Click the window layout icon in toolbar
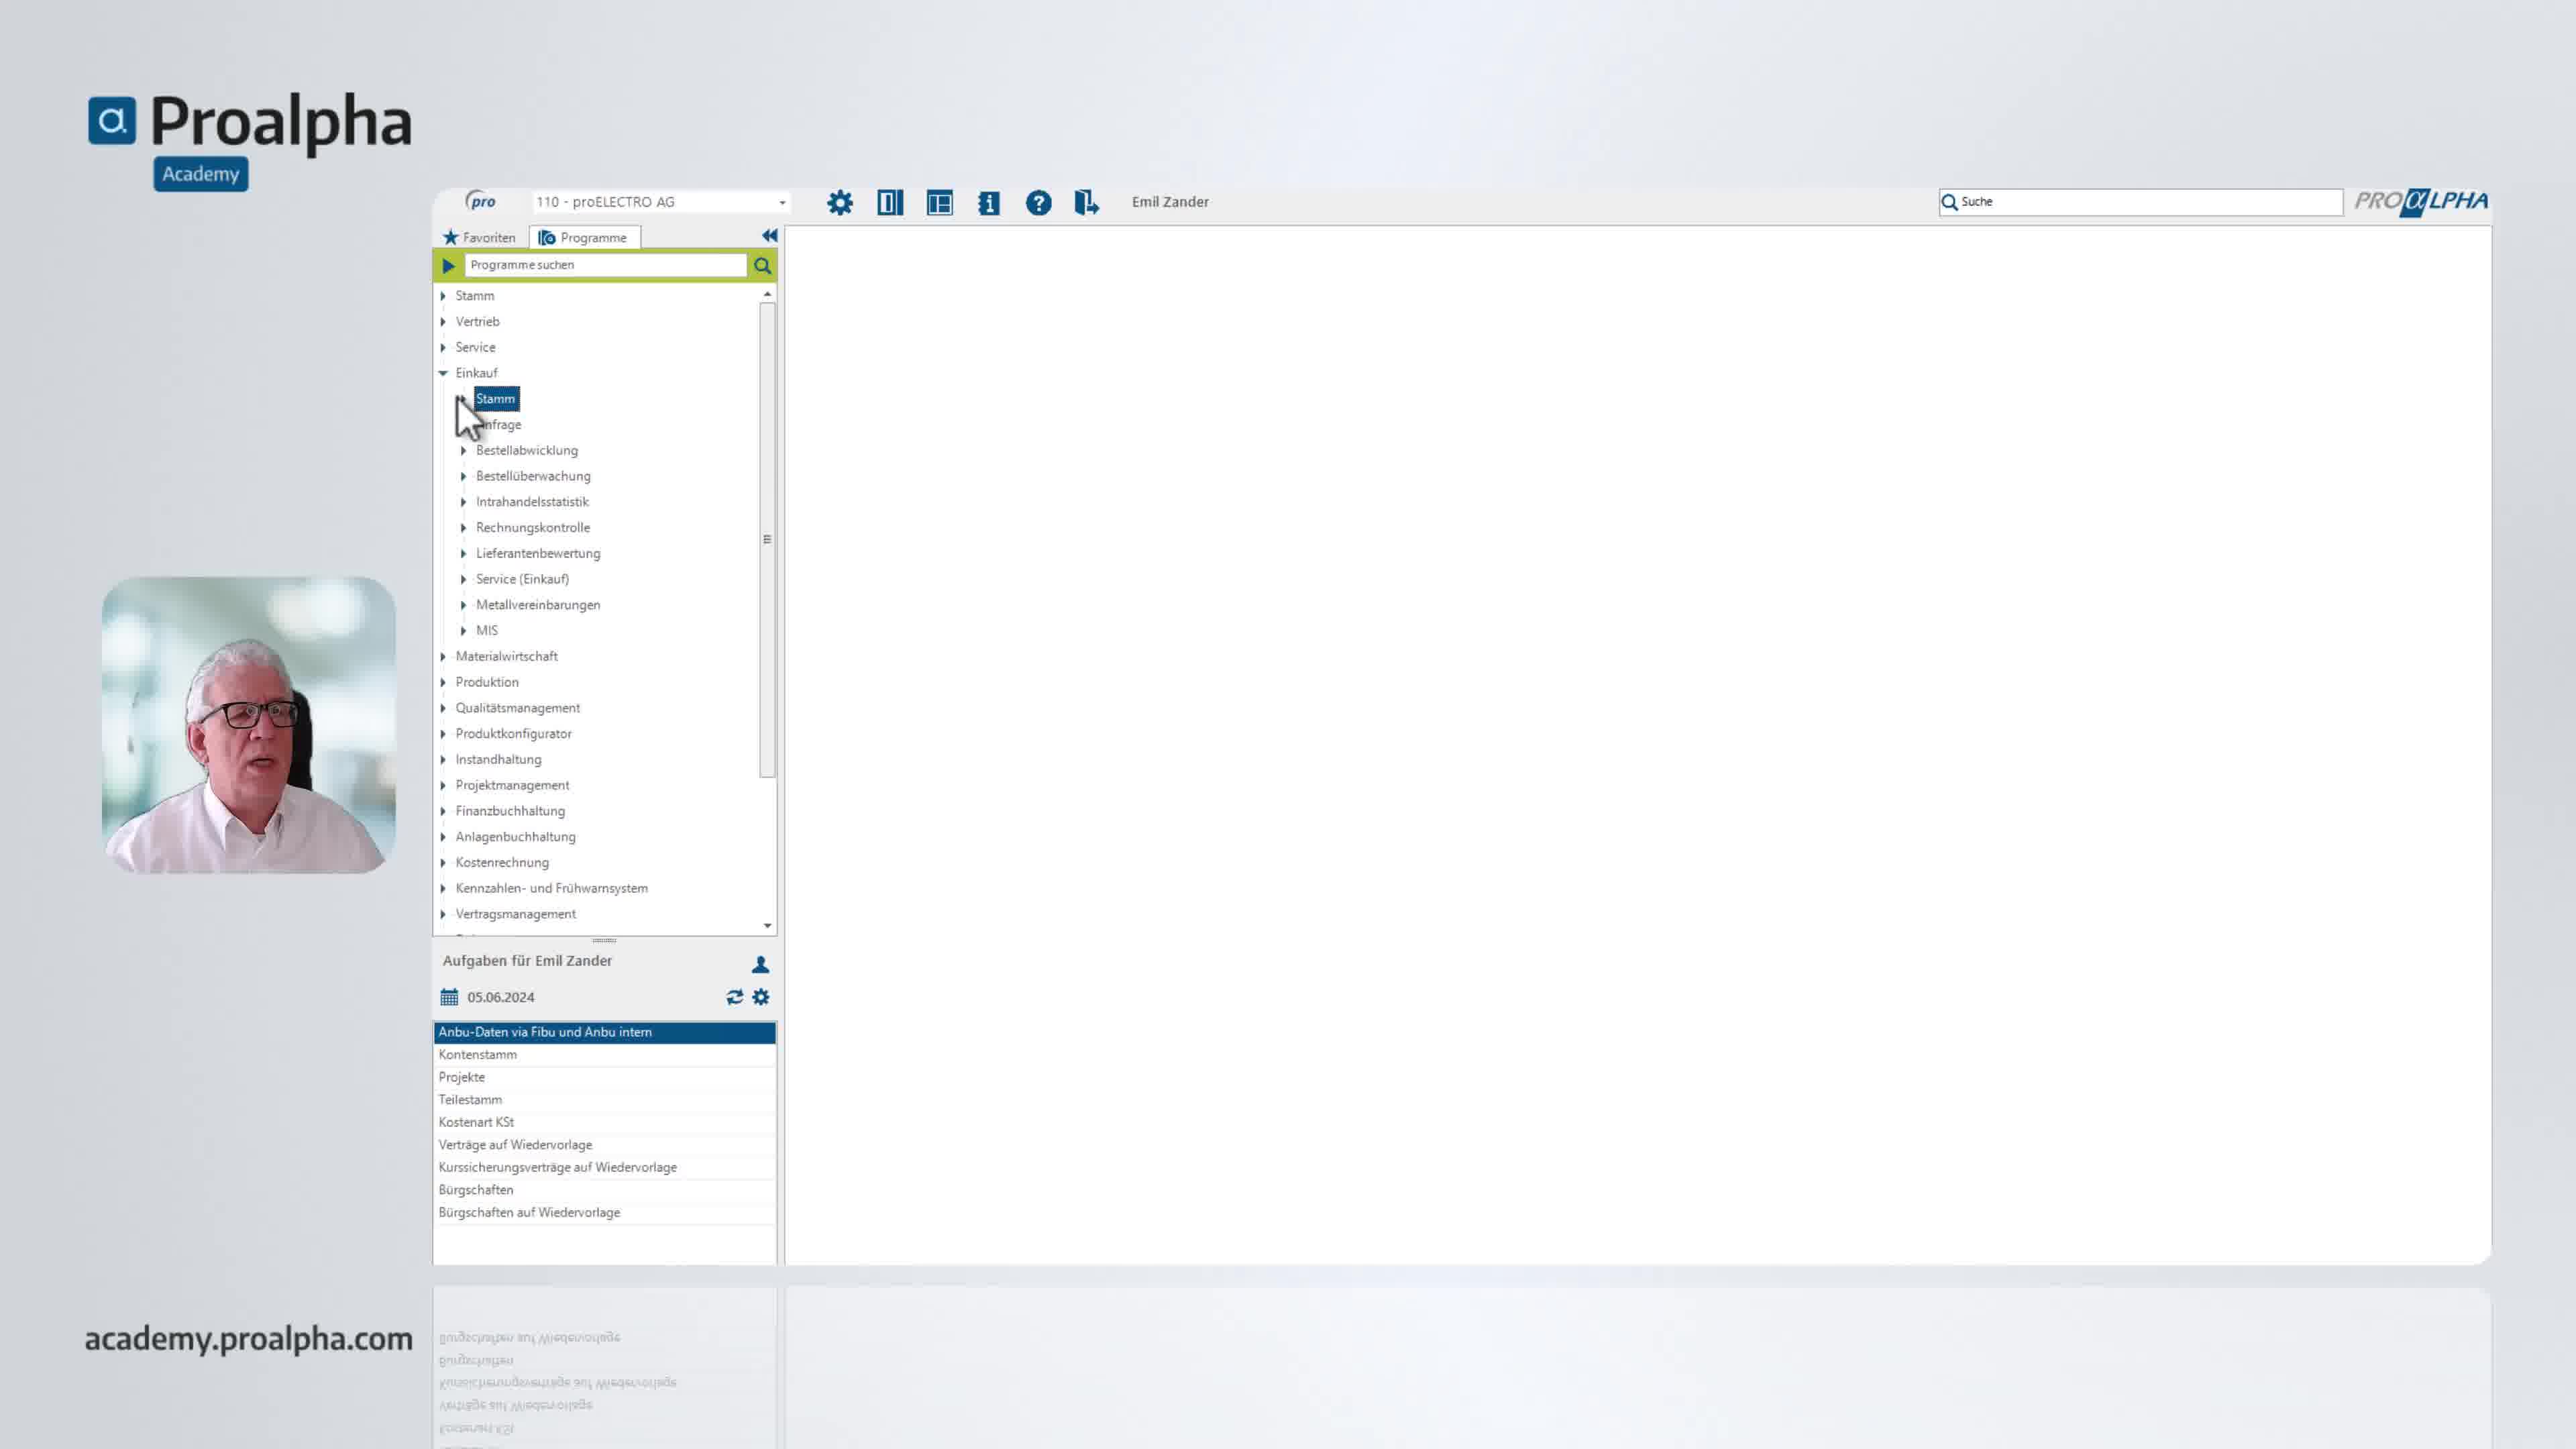This screenshot has height=1449, width=2576. tap(940, 203)
